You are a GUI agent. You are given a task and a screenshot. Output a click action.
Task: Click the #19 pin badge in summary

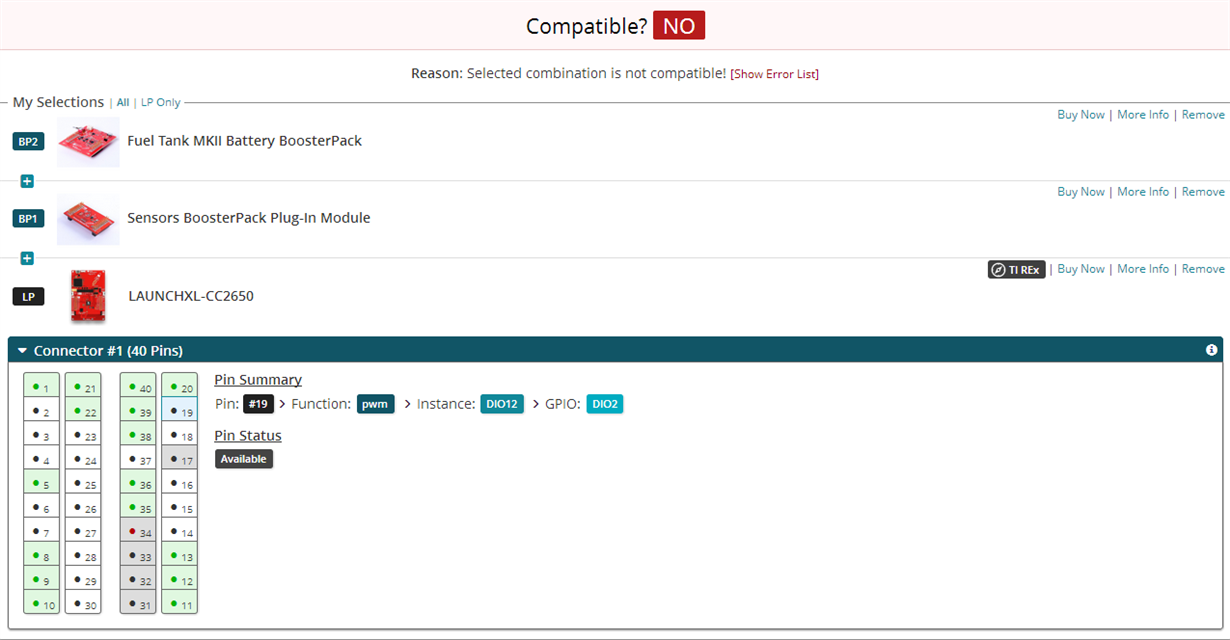click(258, 404)
